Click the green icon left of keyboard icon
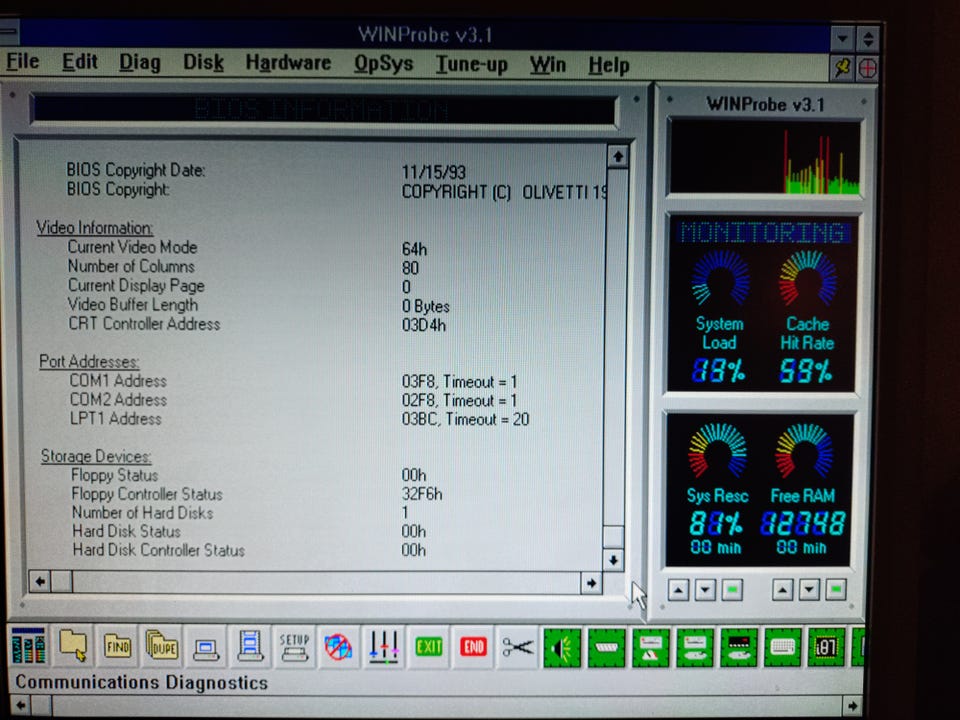The height and width of the screenshot is (720, 960). [x=739, y=647]
